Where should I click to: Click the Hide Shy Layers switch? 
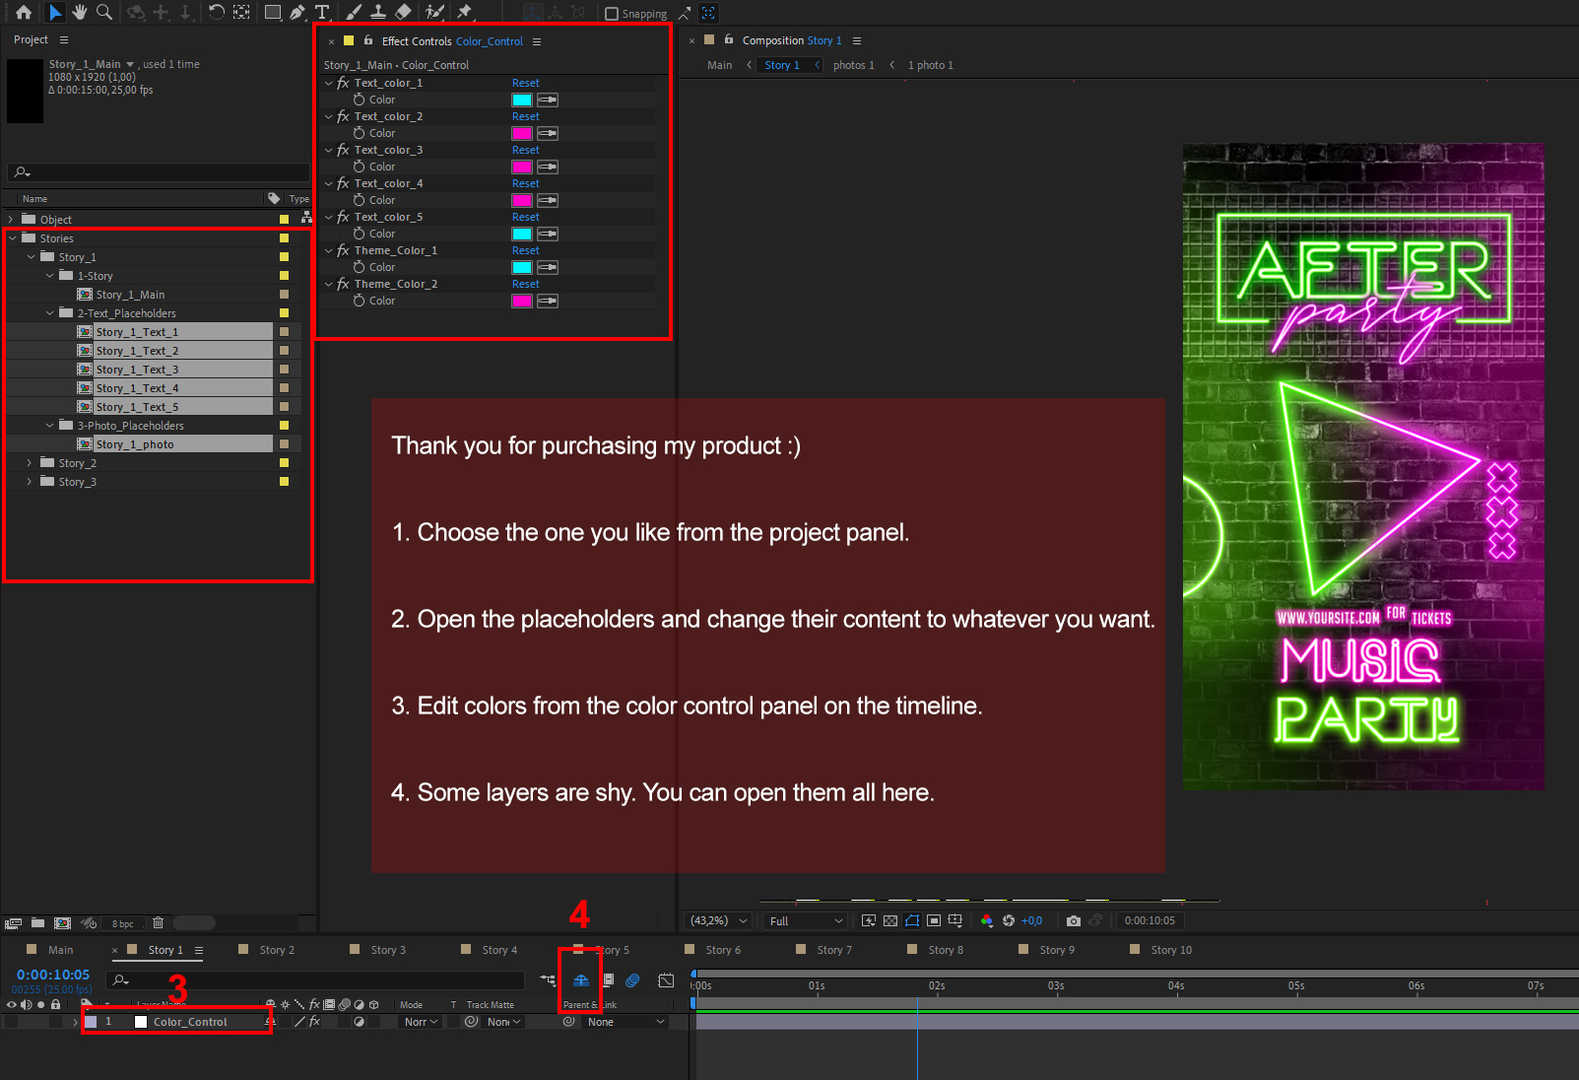(x=580, y=980)
